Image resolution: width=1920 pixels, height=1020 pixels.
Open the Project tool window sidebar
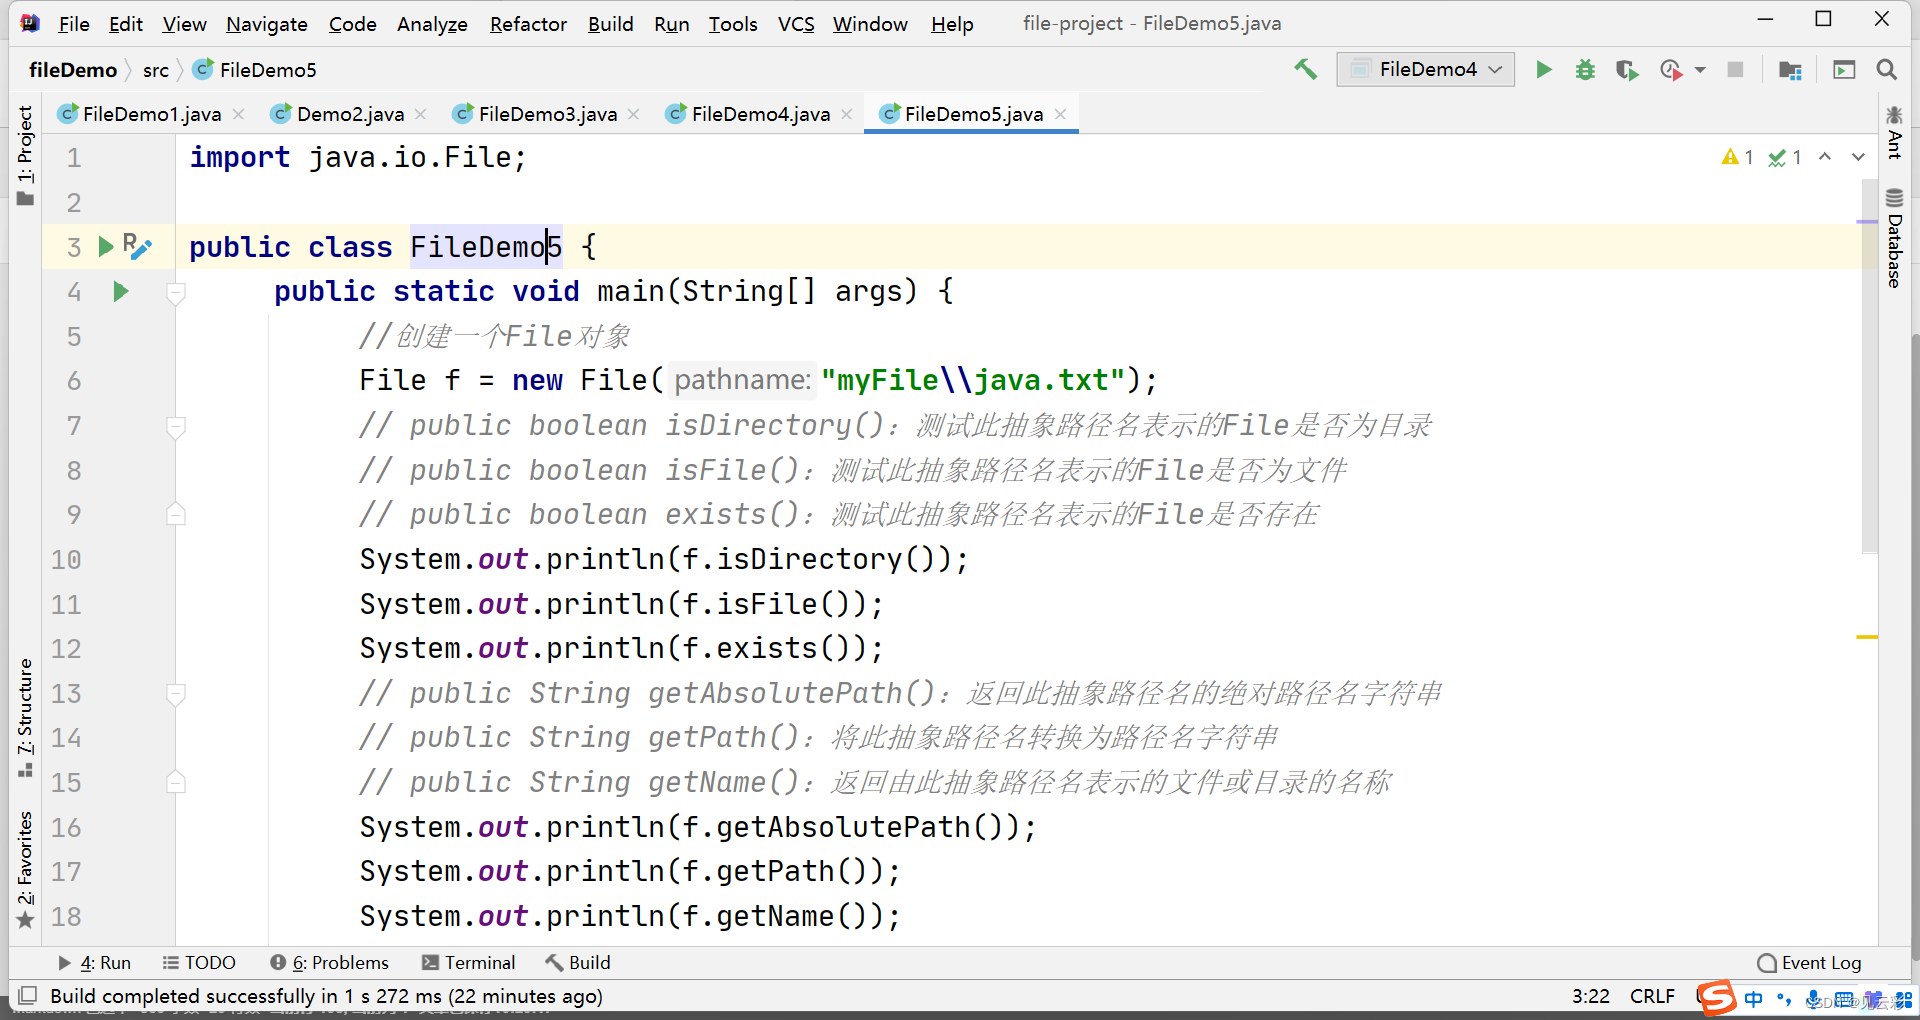25,155
